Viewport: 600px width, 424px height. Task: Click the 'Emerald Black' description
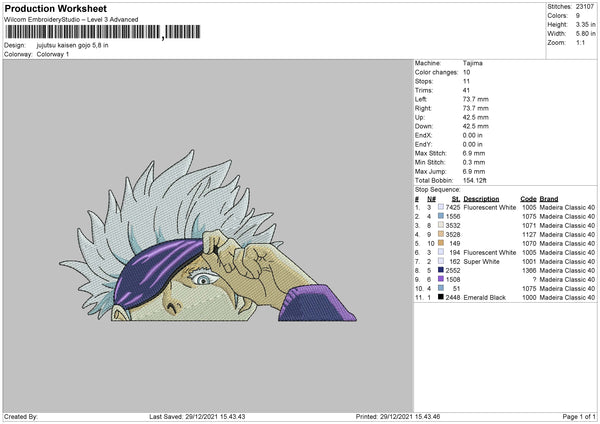pos(484,298)
